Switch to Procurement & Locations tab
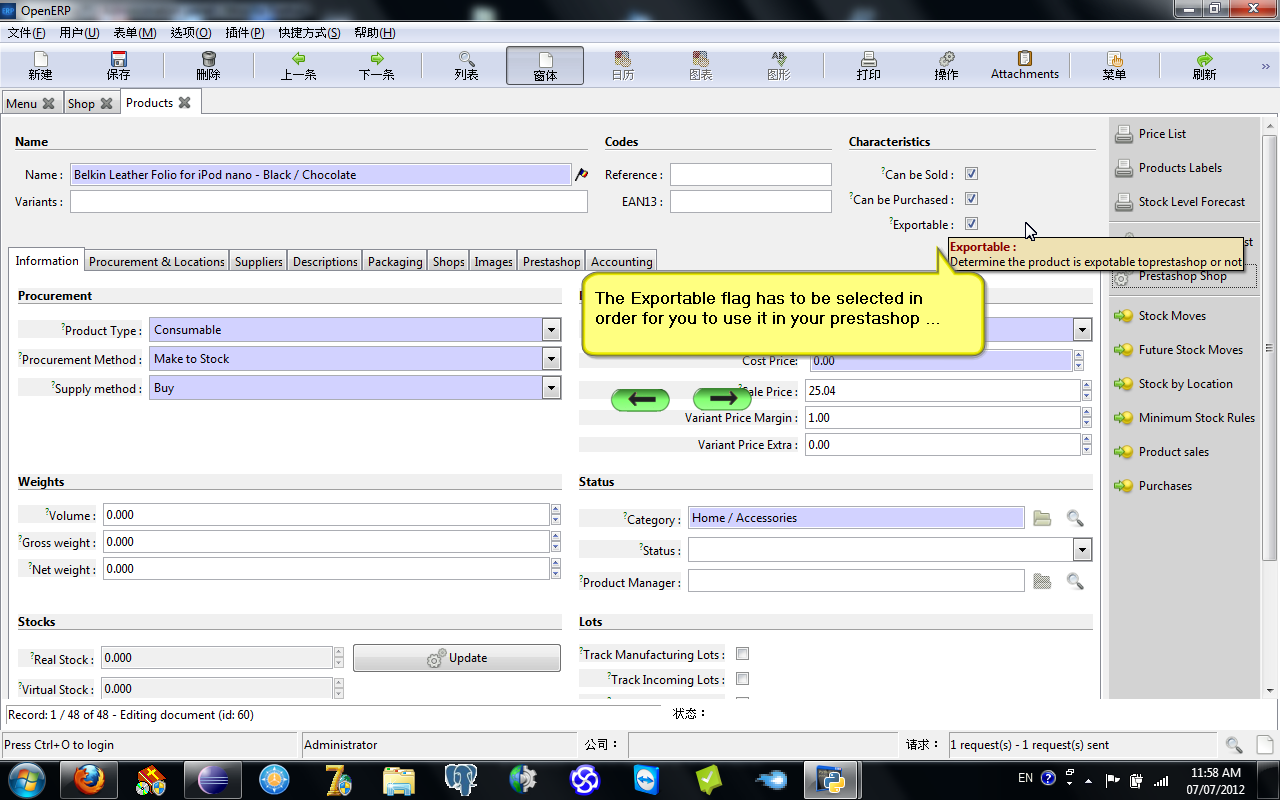 (157, 262)
